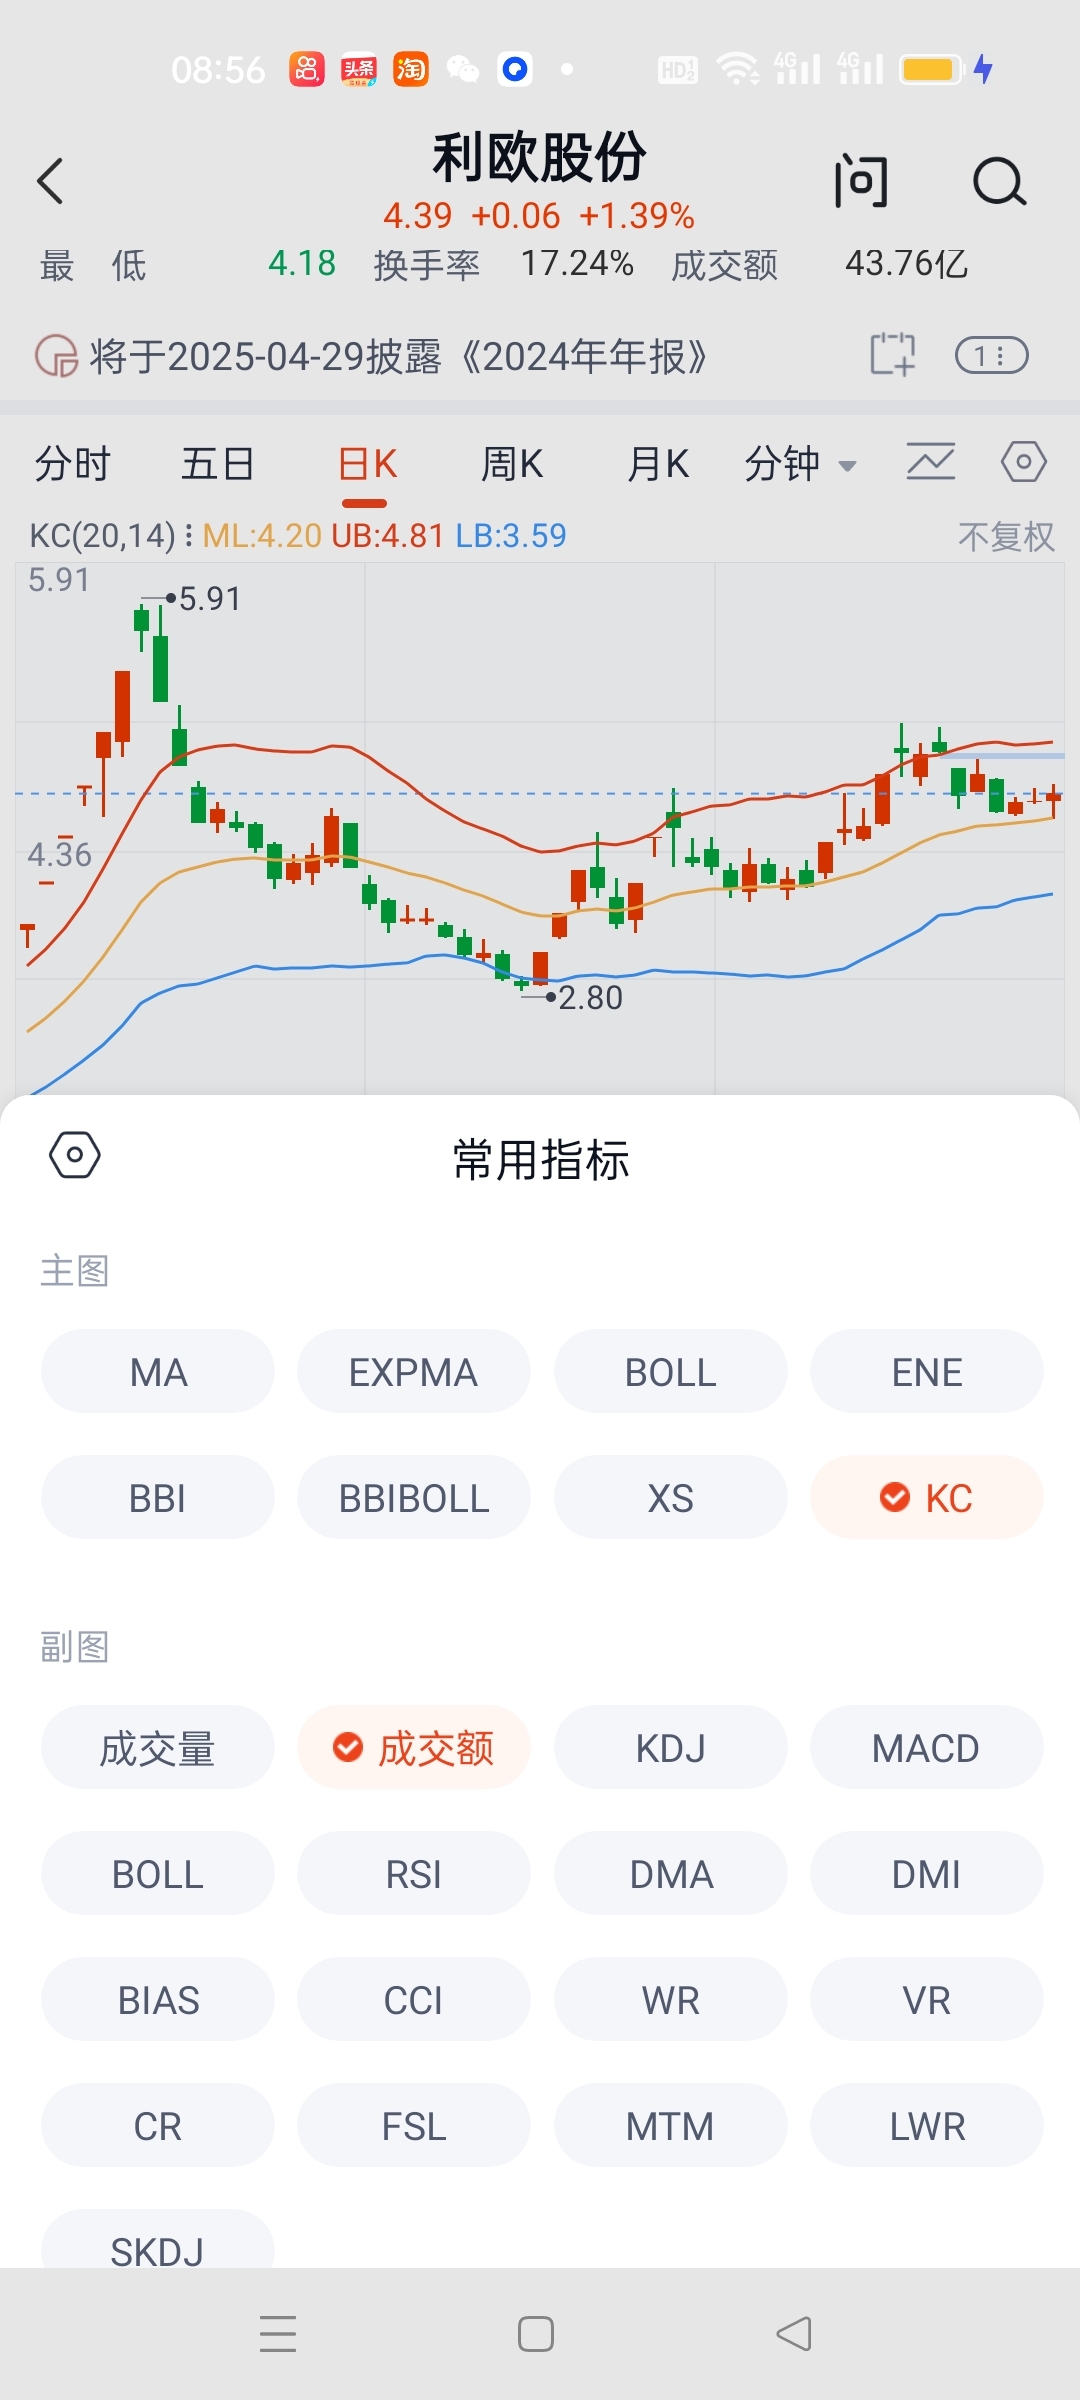Tap the back arrow icon
Viewport: 1080px width, 2400px height.
click(x=50, y=181)
